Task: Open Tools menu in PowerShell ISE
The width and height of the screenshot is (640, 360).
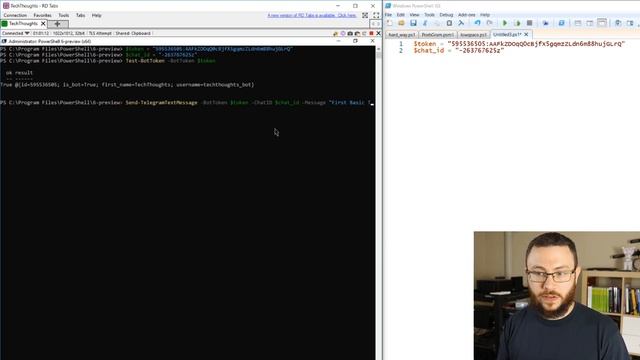Action: pyautogui.click(x=429, y=15)
